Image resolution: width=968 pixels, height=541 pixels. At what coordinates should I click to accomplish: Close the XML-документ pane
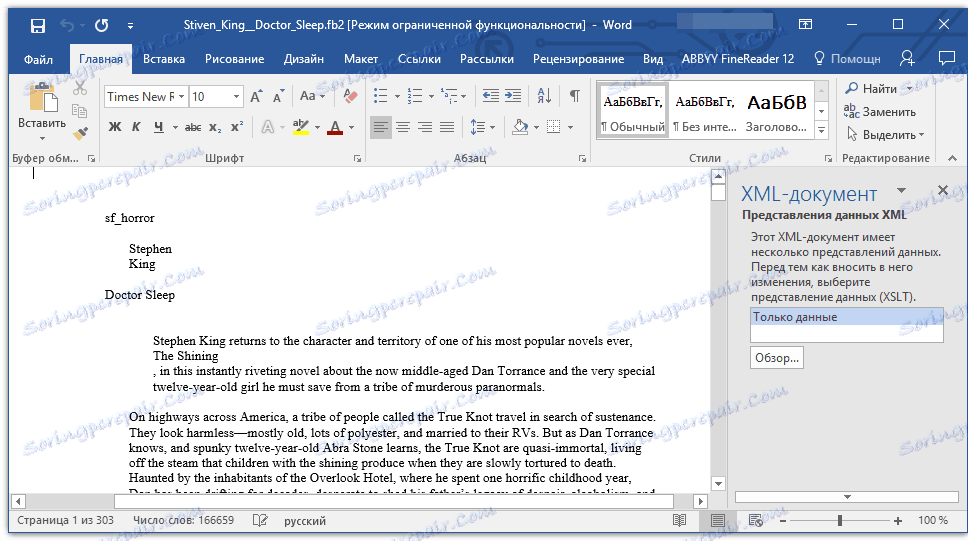coord(943,190)
